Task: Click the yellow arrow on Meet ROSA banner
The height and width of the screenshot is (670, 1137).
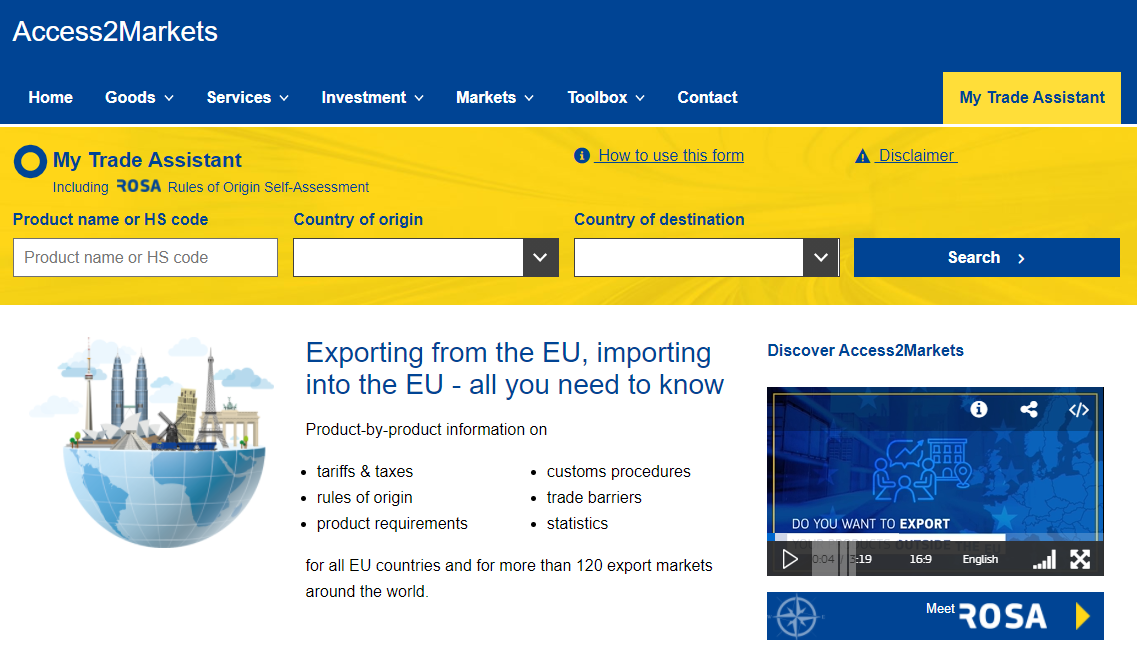Action: [1083, 616]
